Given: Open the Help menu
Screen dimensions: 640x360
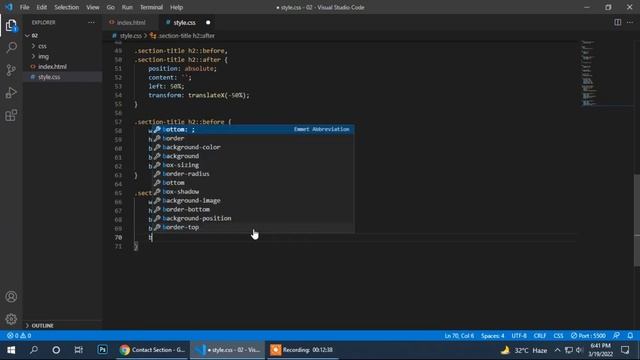Looking at the screenshot, I should 176,7.
